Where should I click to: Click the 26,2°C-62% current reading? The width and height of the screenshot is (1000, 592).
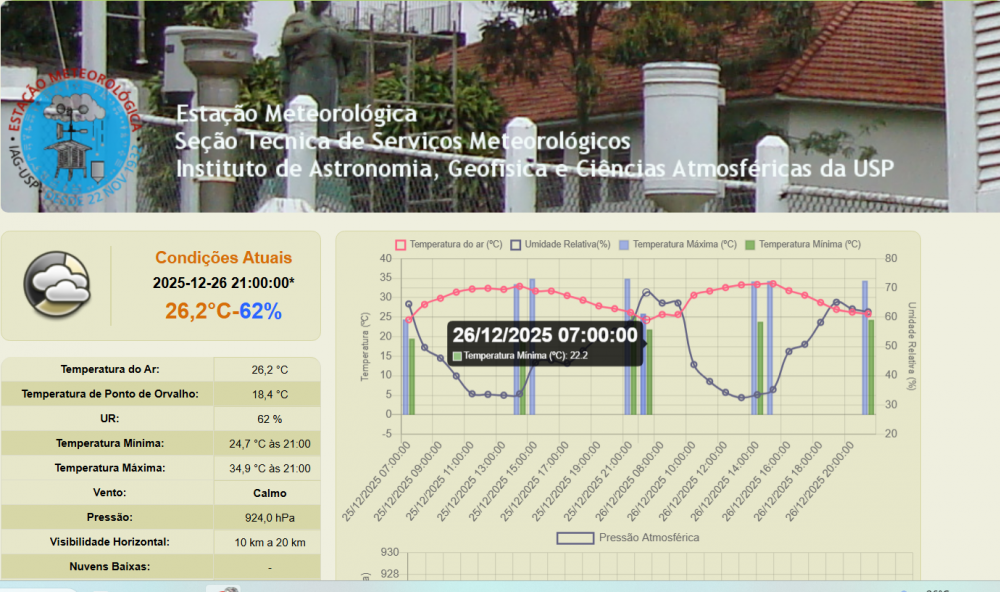point(223,311)
